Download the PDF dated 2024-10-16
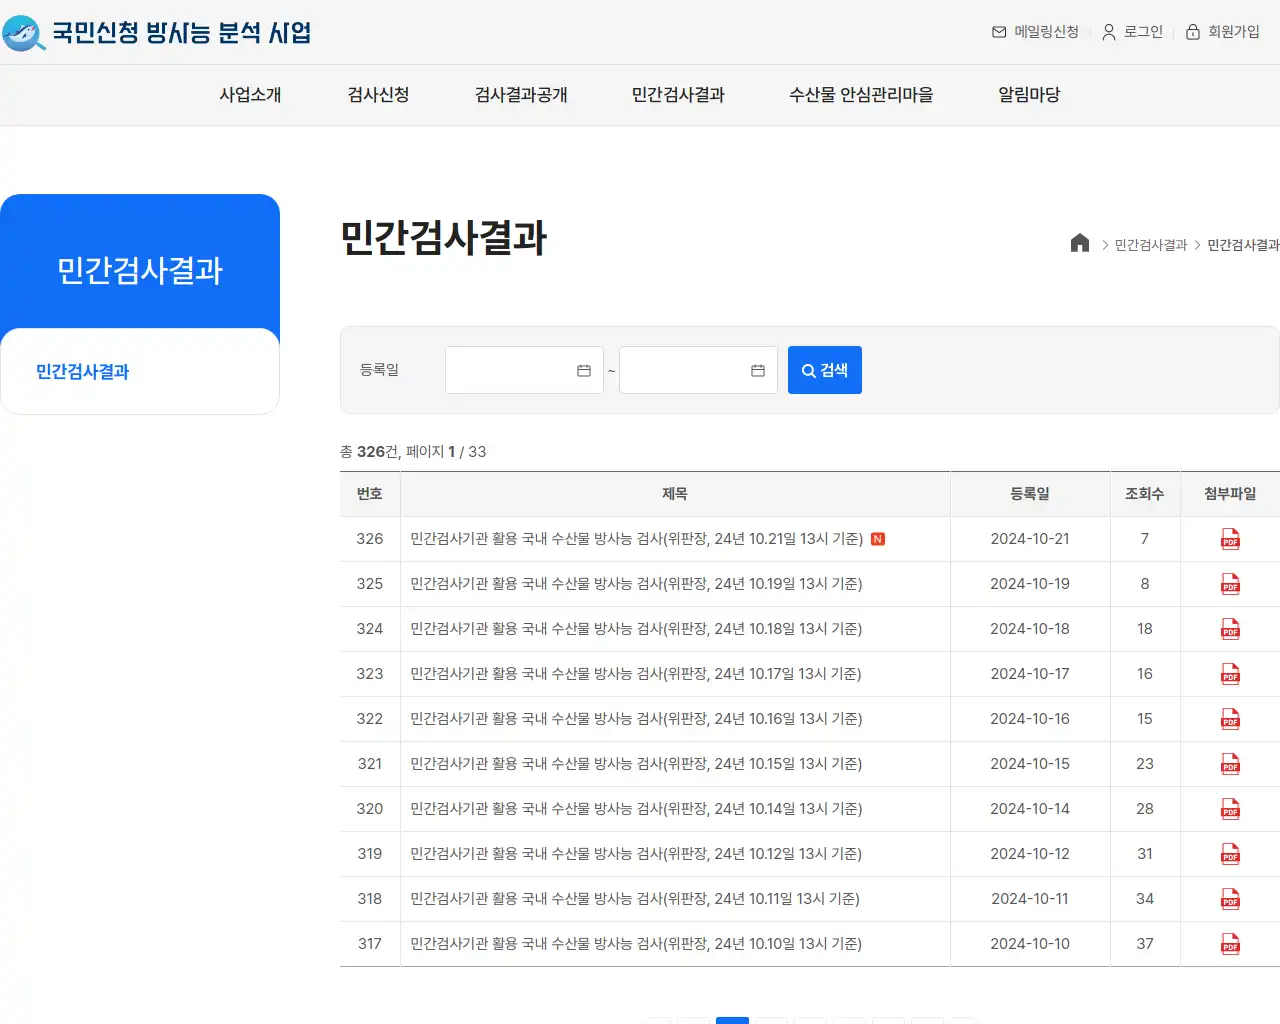Viewport: 1280px width, 1024px height. pyautogui.click(x=1230, y=720)
